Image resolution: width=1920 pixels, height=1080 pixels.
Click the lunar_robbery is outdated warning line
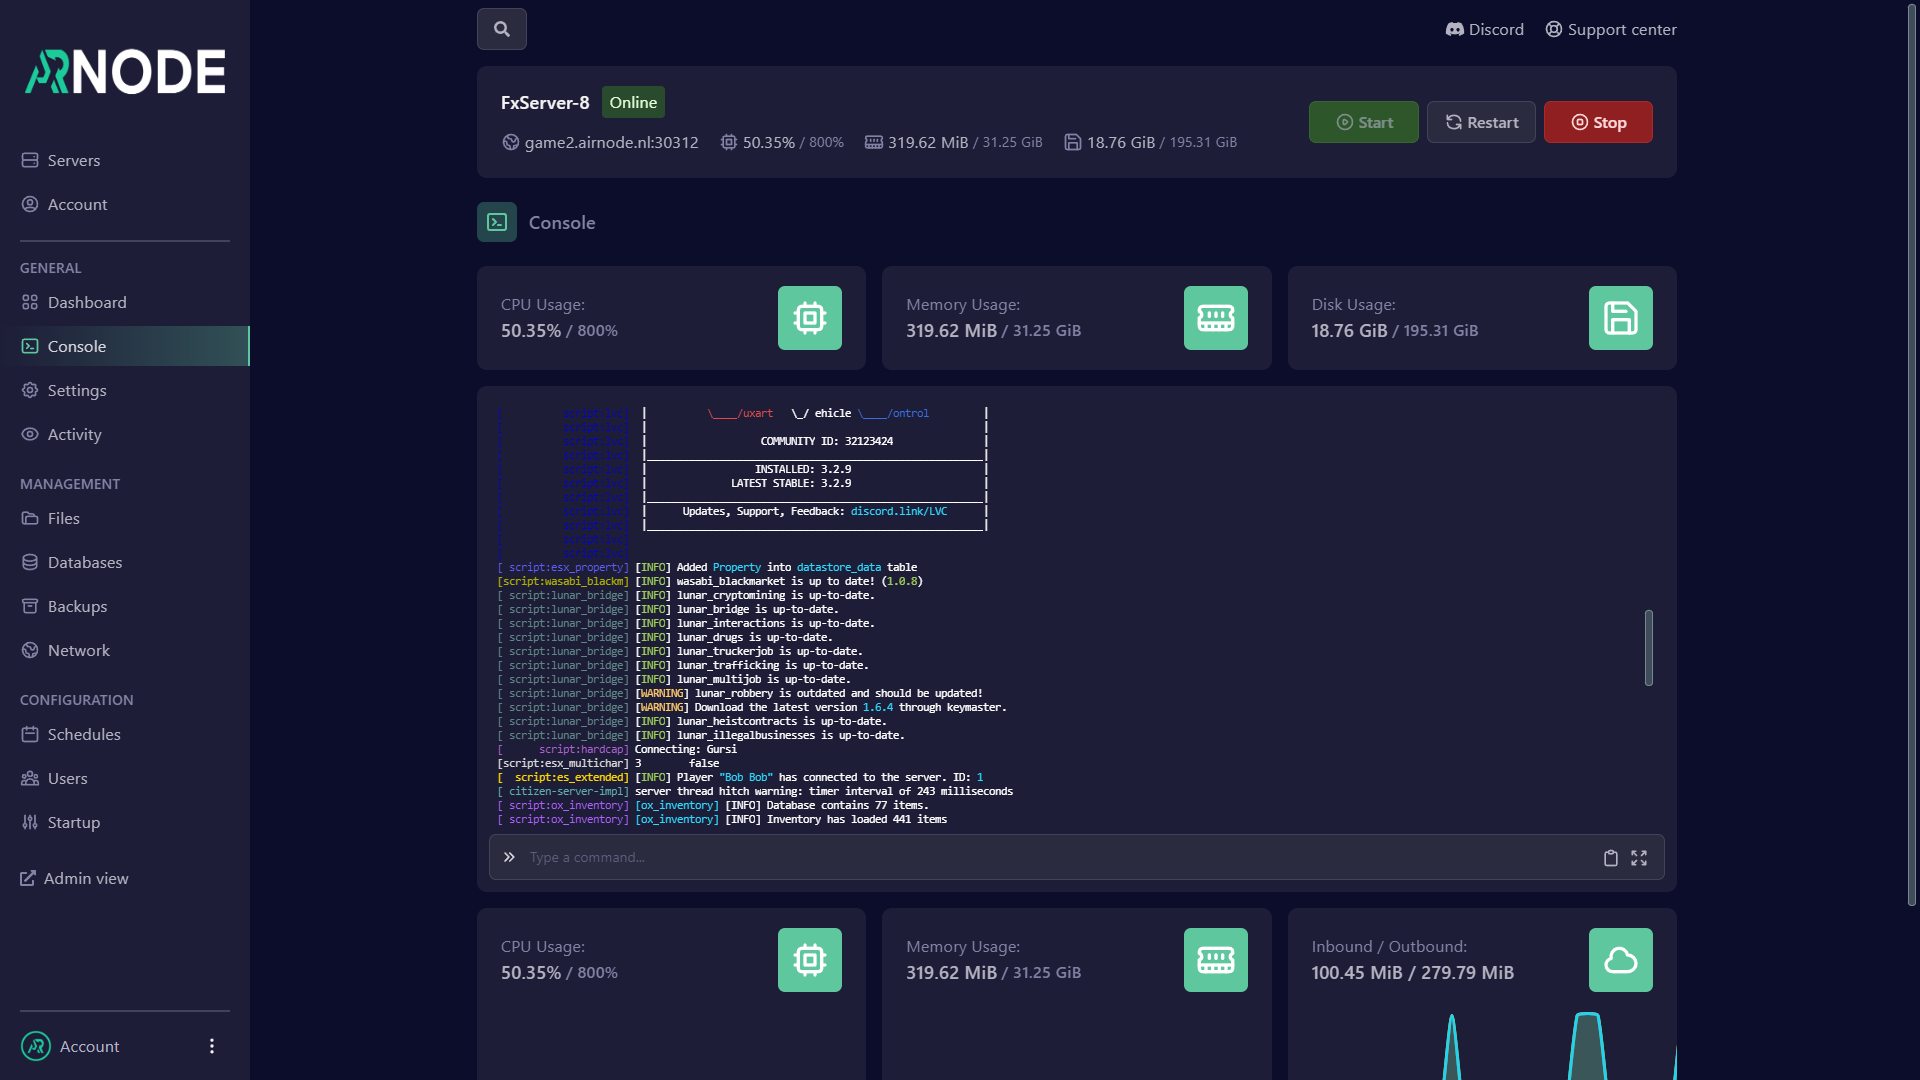tap(740, 693)
